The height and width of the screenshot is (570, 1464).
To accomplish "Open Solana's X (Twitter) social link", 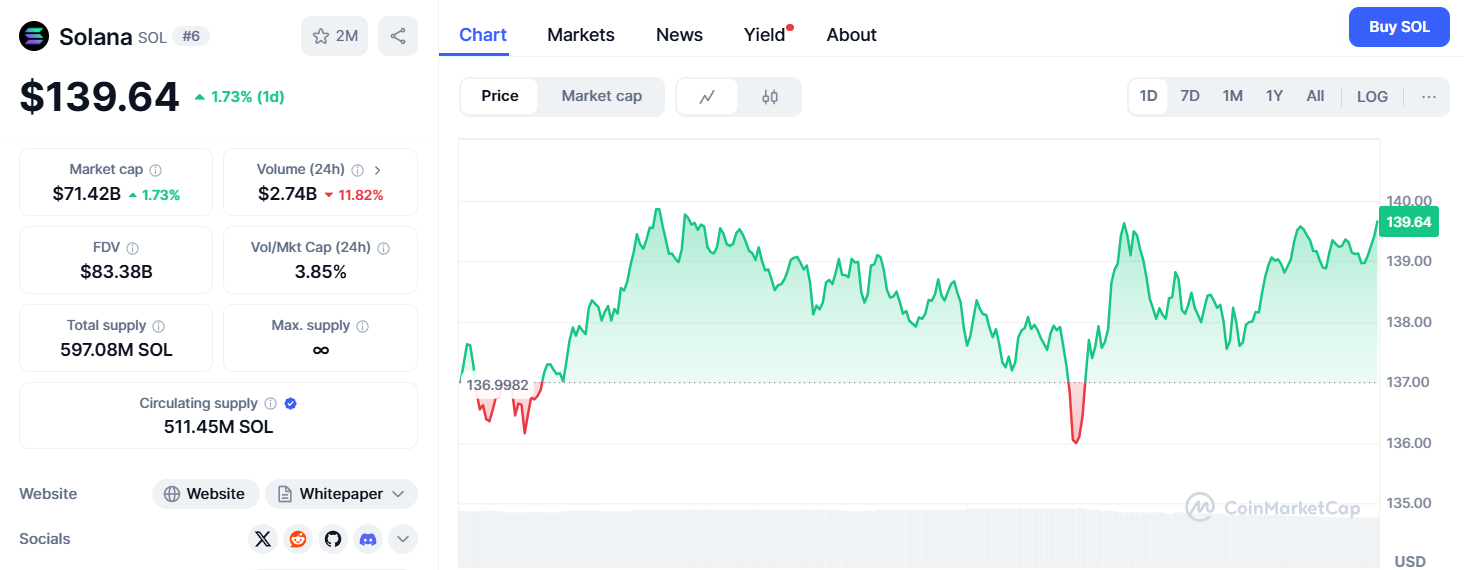I will tap(262, 539).
